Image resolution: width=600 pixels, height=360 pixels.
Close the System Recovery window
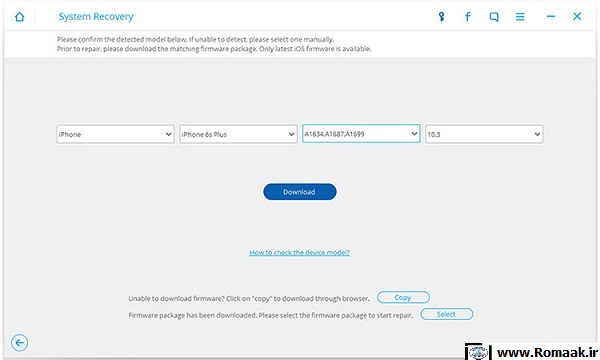pyautogui.click(x=577, y=16)
